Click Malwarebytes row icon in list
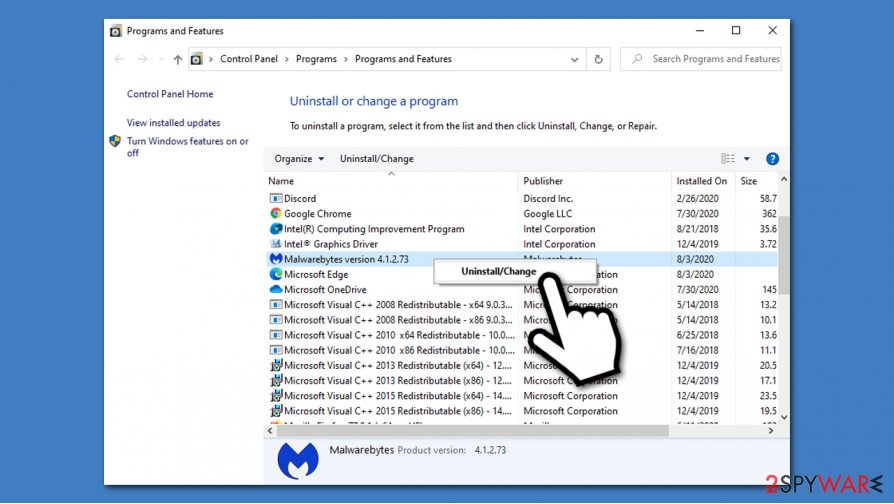Screen dimensions: 894x504 (x=276, y=259)
